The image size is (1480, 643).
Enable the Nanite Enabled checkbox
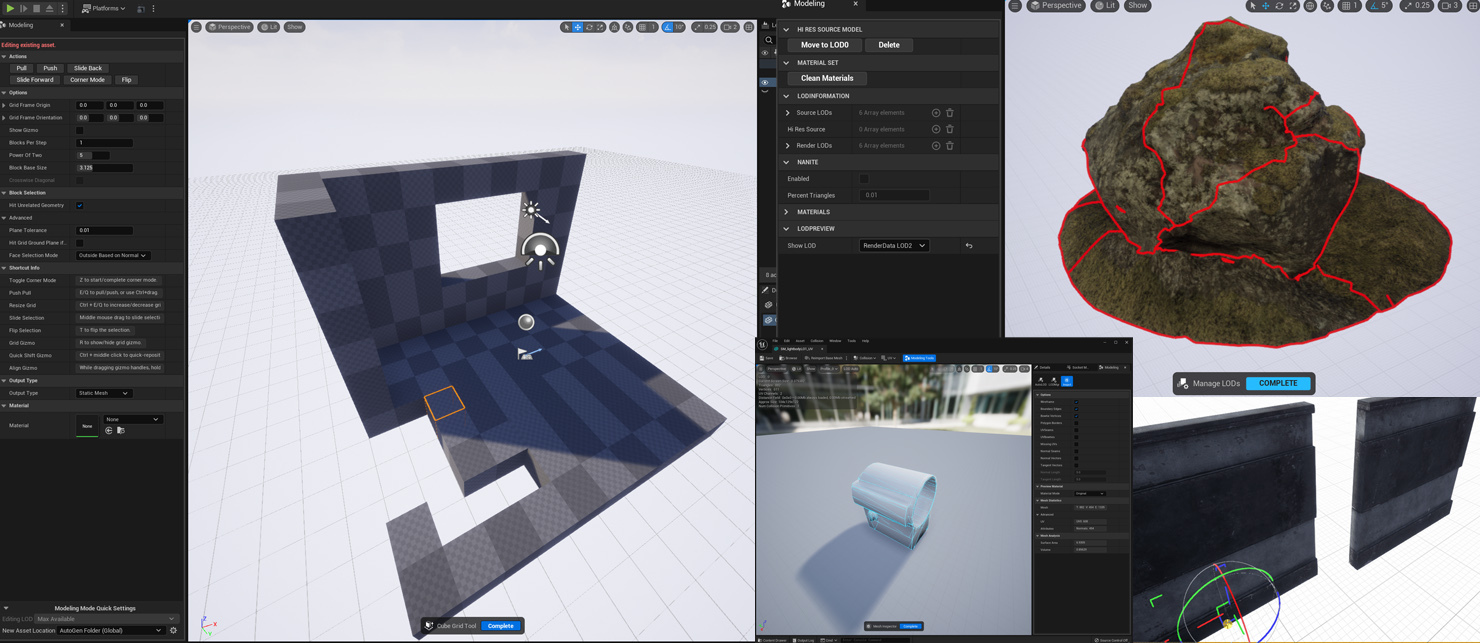tap(864, 179)
